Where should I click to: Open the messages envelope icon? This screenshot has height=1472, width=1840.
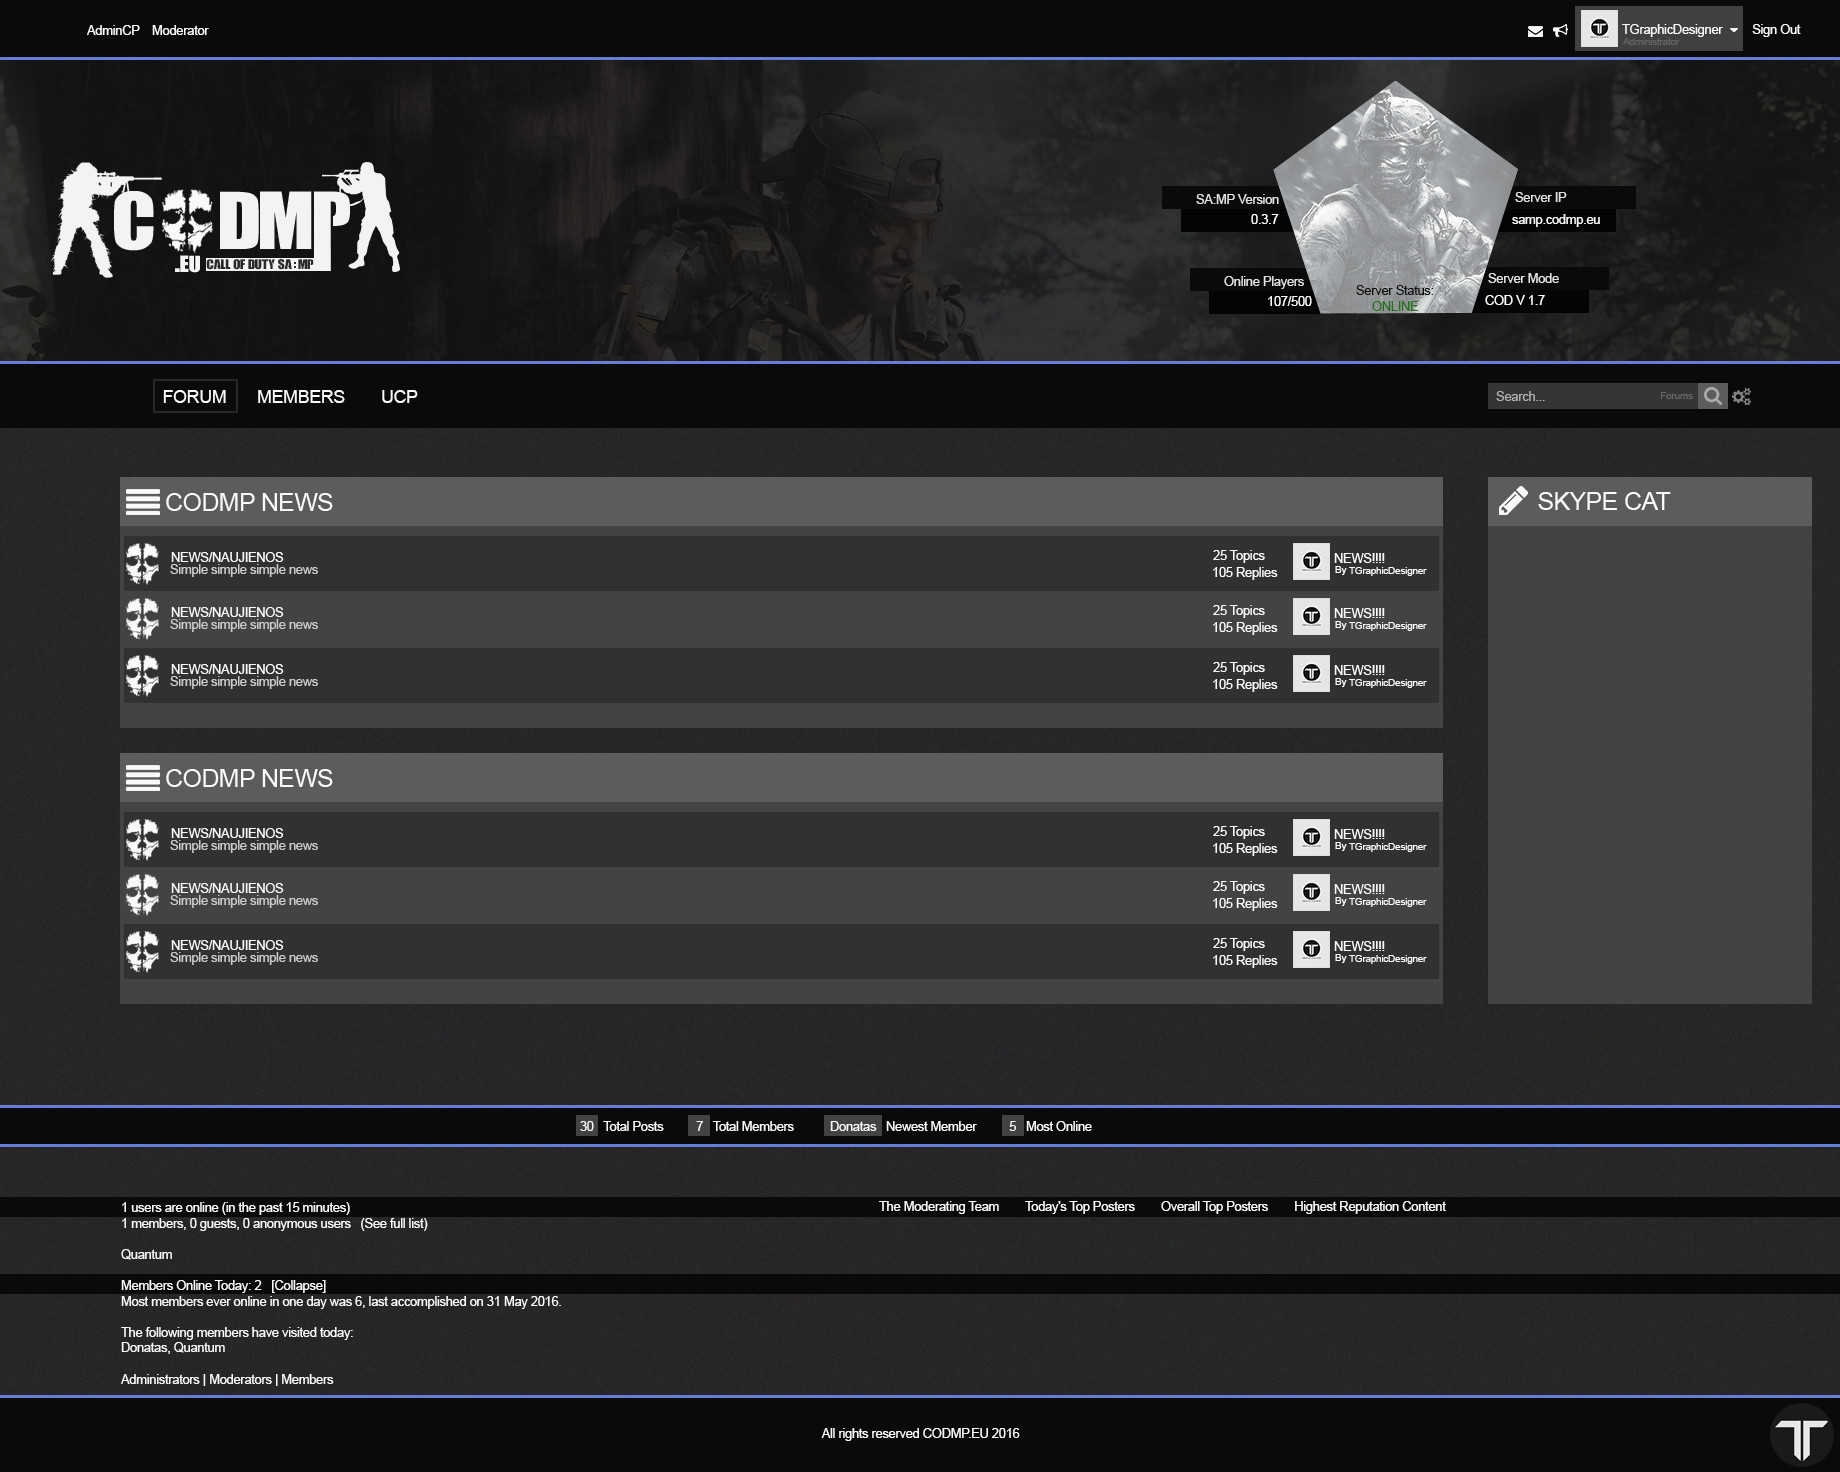(1535, 31)
